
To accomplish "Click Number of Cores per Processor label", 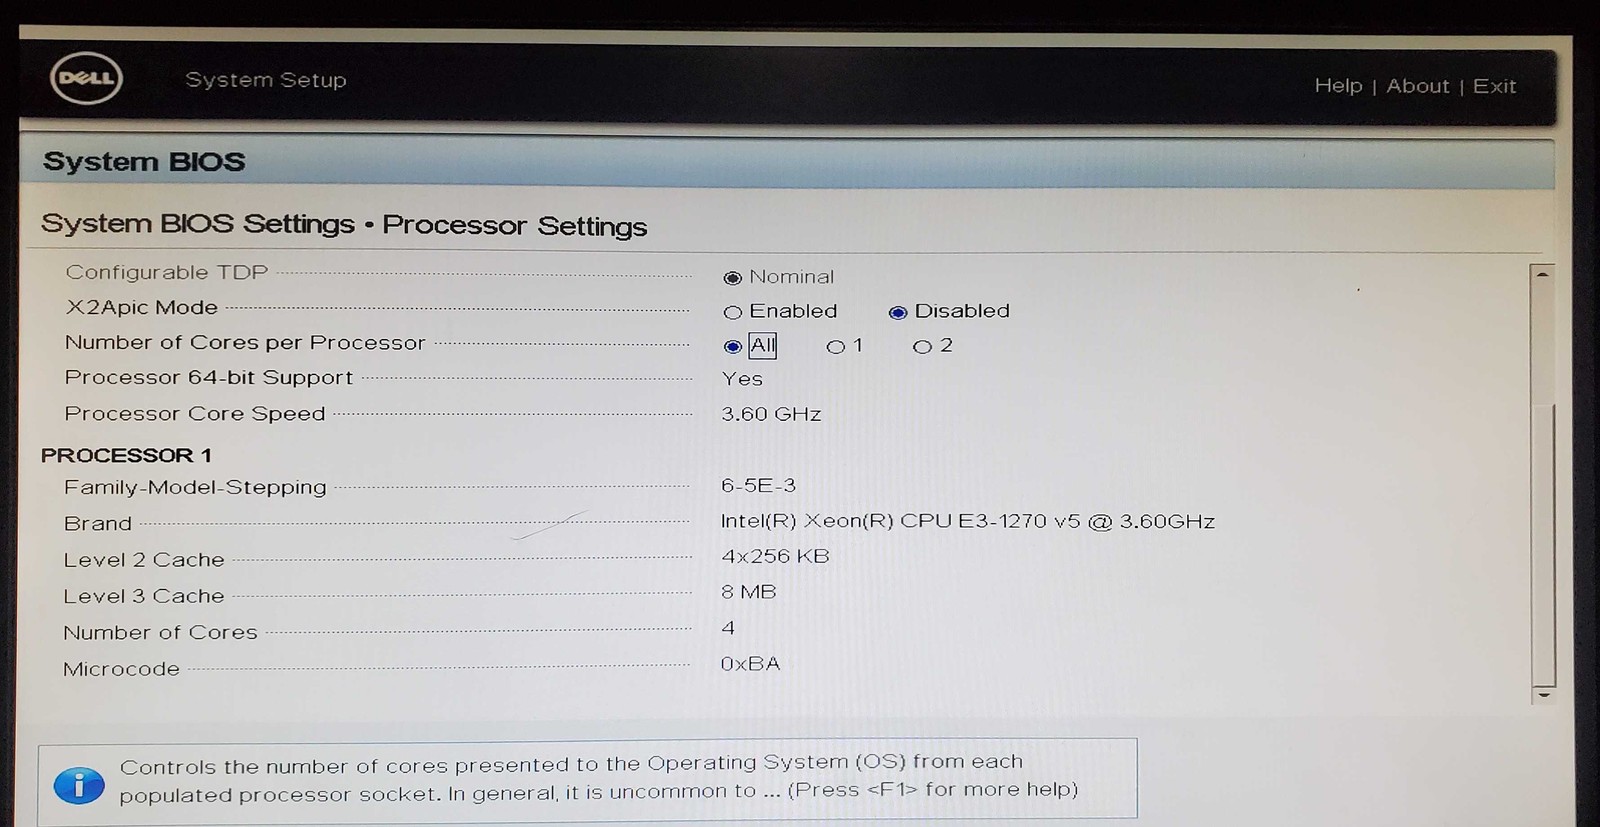I will (245, 343).
